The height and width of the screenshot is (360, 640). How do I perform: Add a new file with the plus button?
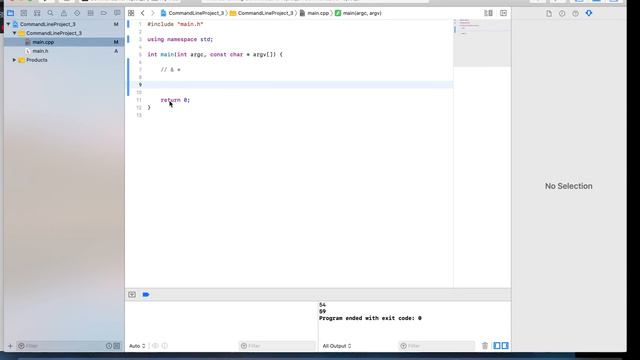pos(10,346)
